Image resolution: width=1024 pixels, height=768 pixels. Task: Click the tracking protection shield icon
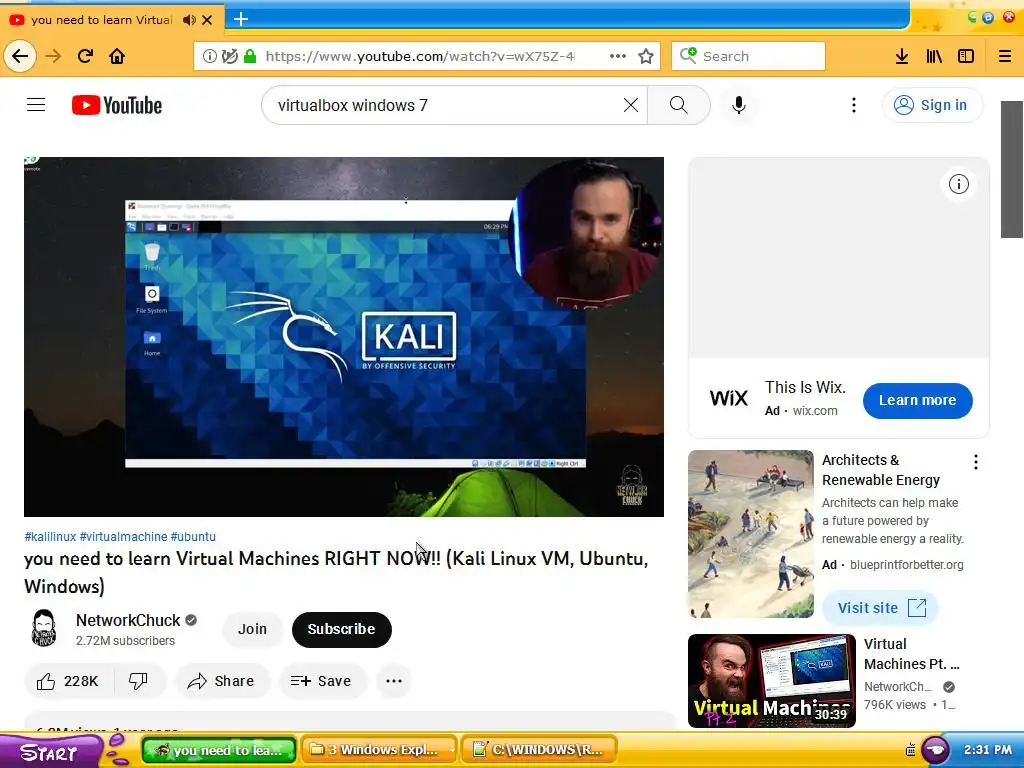229,56
